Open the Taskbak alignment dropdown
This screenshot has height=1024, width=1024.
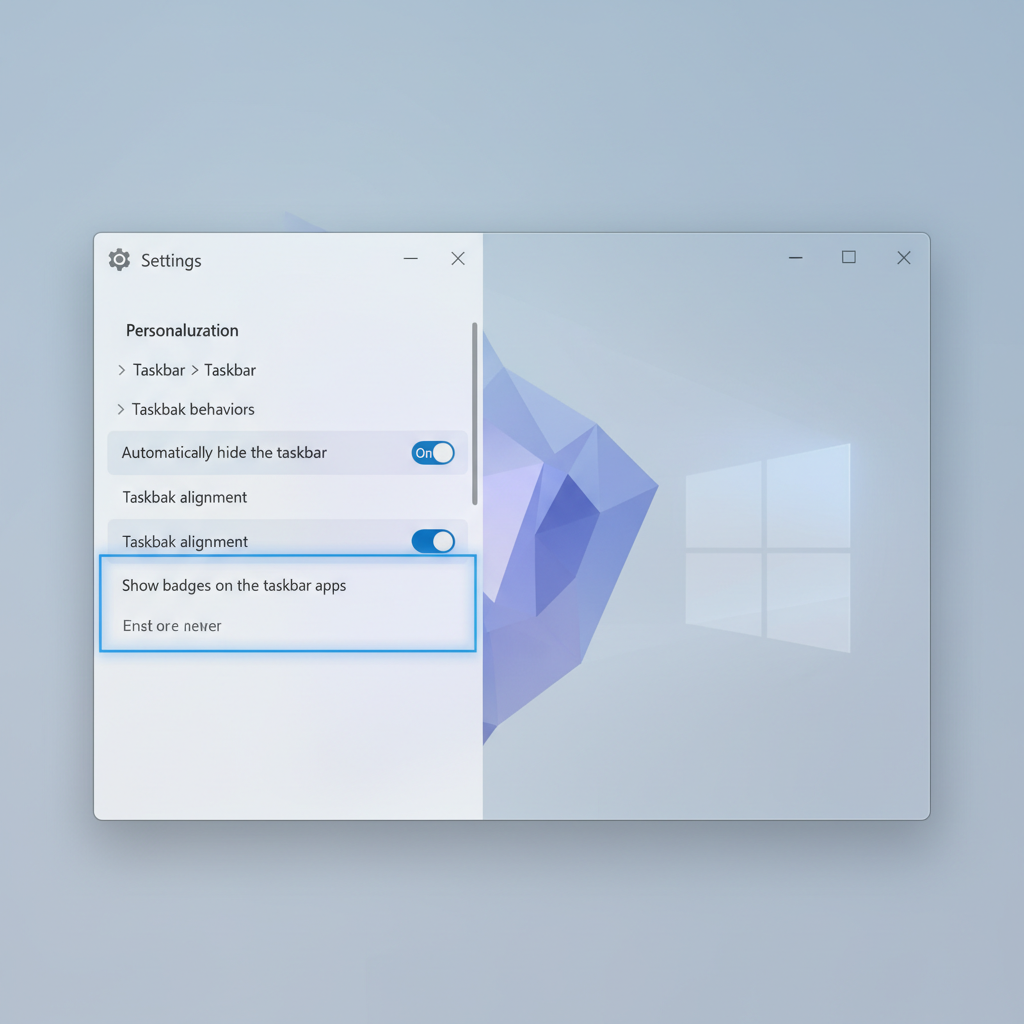[185, 497]
